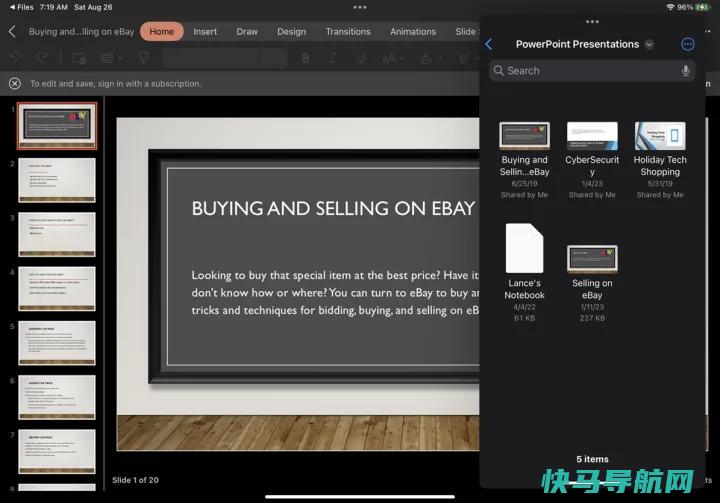Tap the undo icon in toolbar
Viewport: 720px width, 503px height.
tap(15, 58)
